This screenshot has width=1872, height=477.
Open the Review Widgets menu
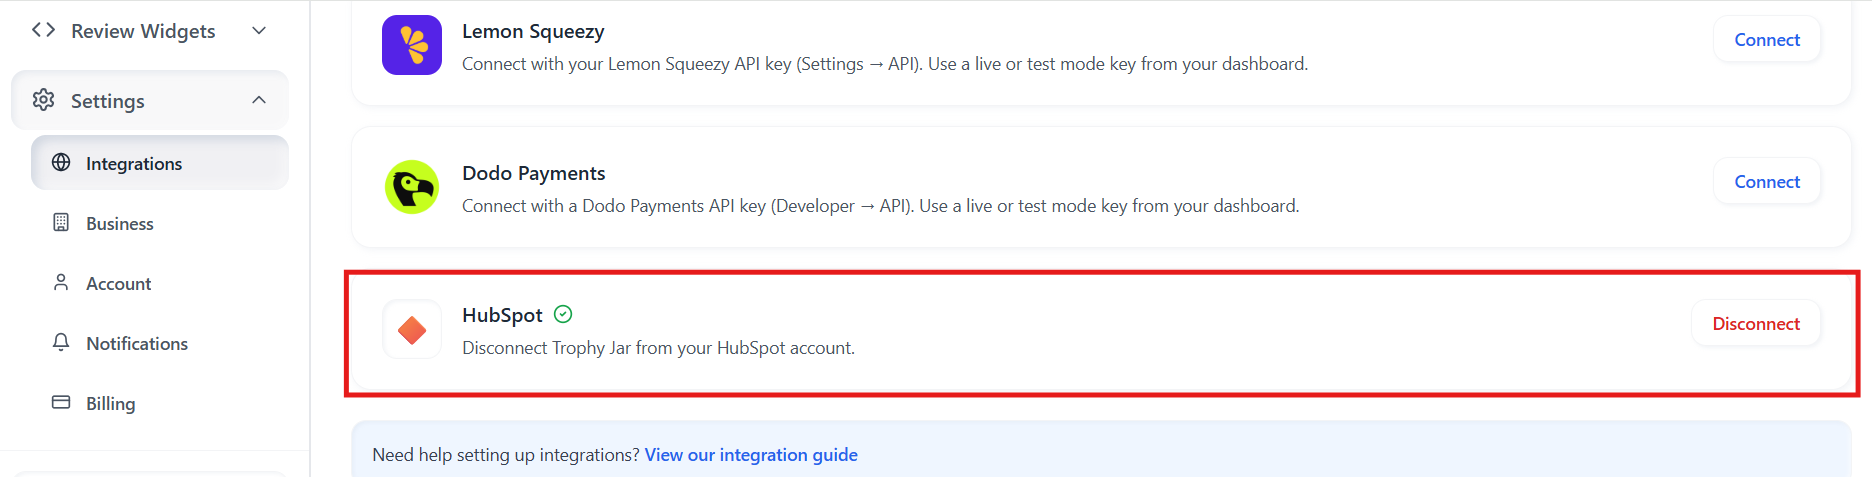(x=150, y=30)
